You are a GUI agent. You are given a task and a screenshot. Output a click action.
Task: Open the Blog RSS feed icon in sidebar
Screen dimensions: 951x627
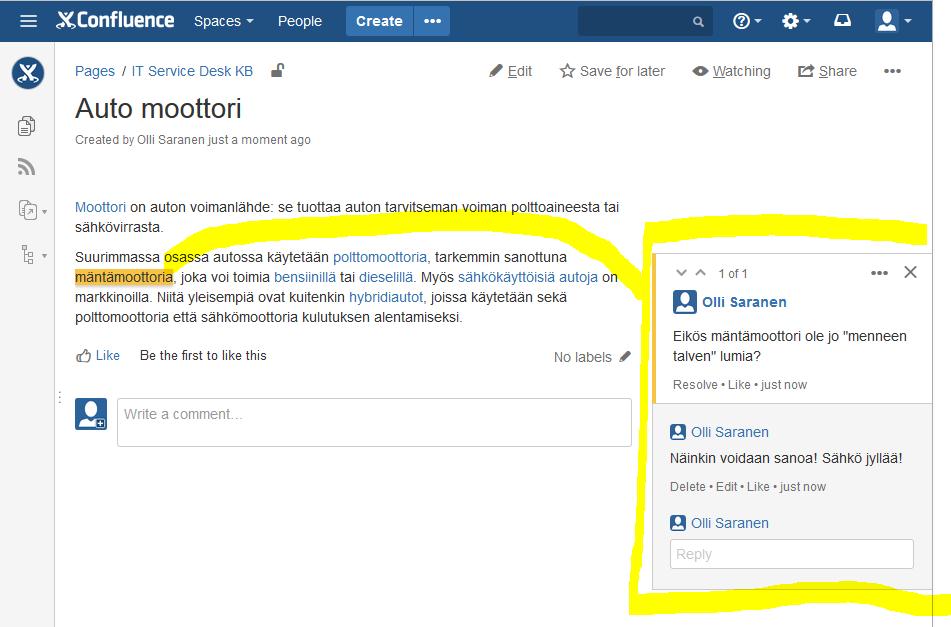point(26,167)
